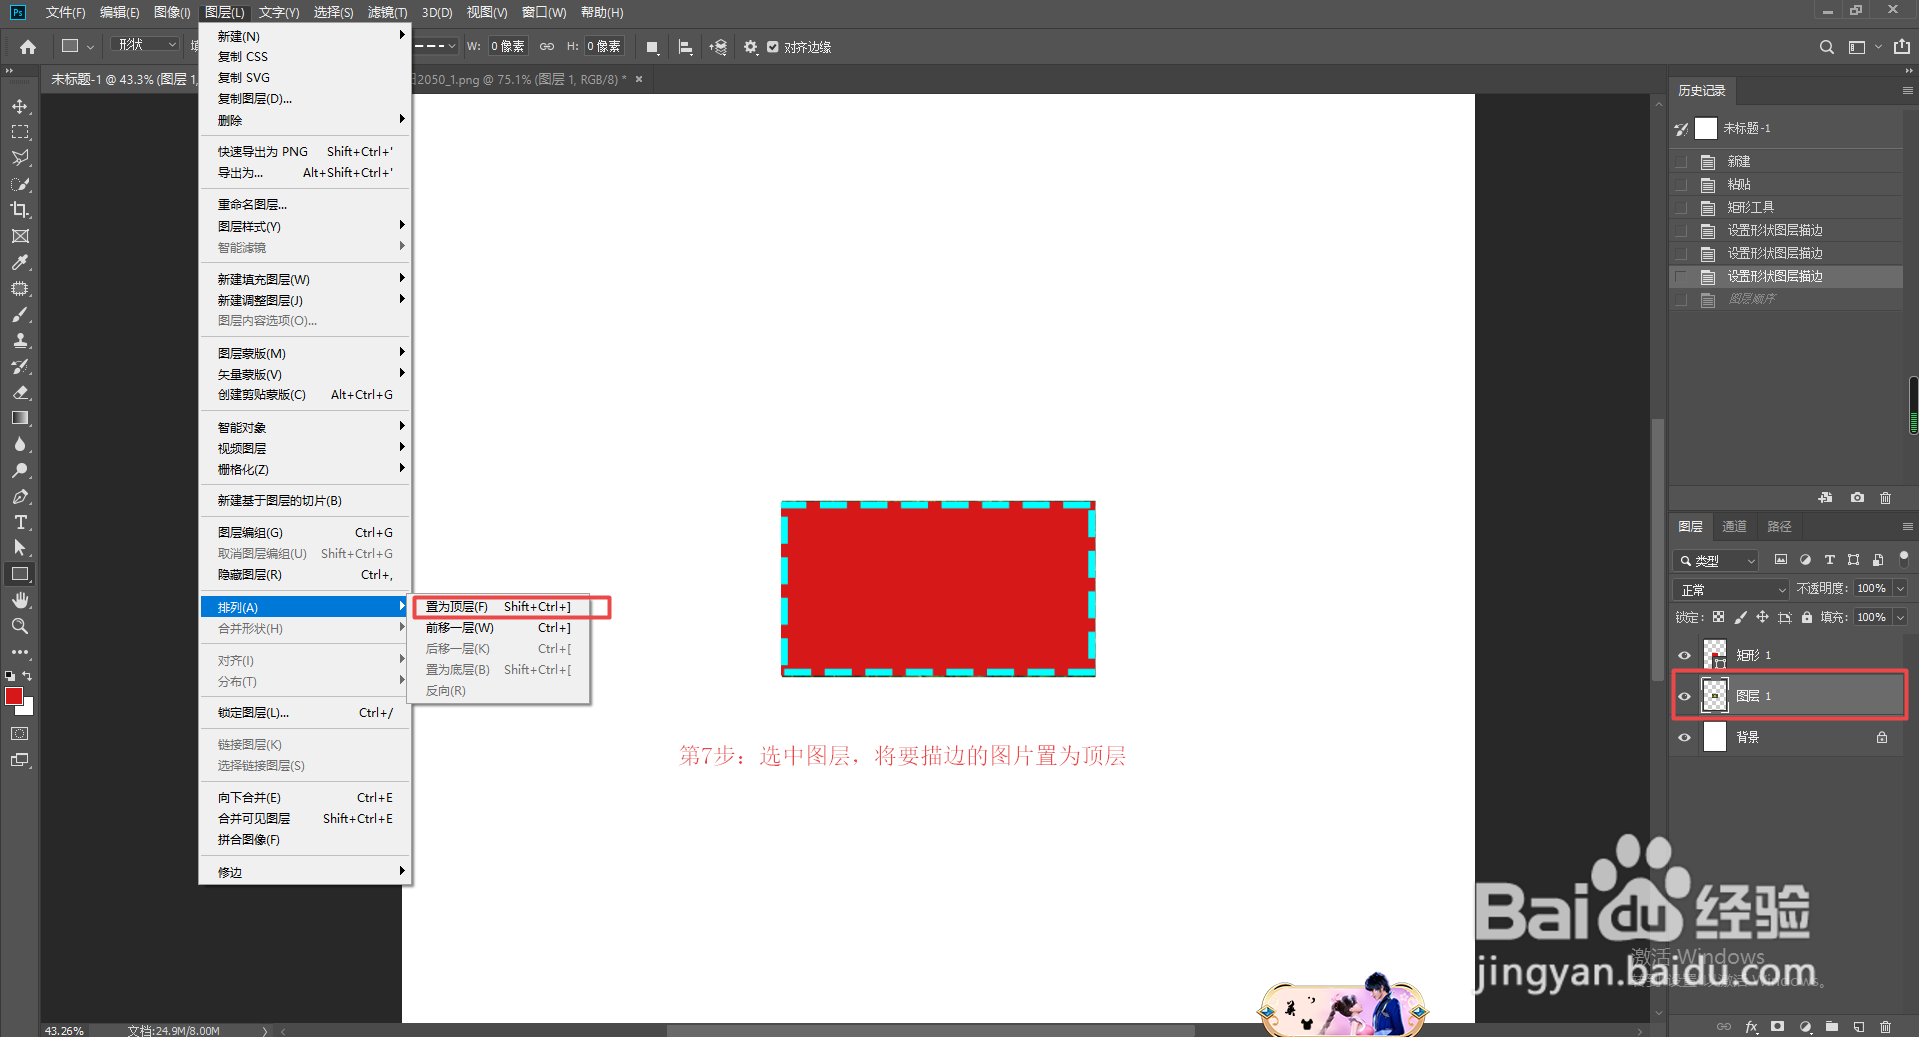Select the Gradient tool

click(20, 418)
